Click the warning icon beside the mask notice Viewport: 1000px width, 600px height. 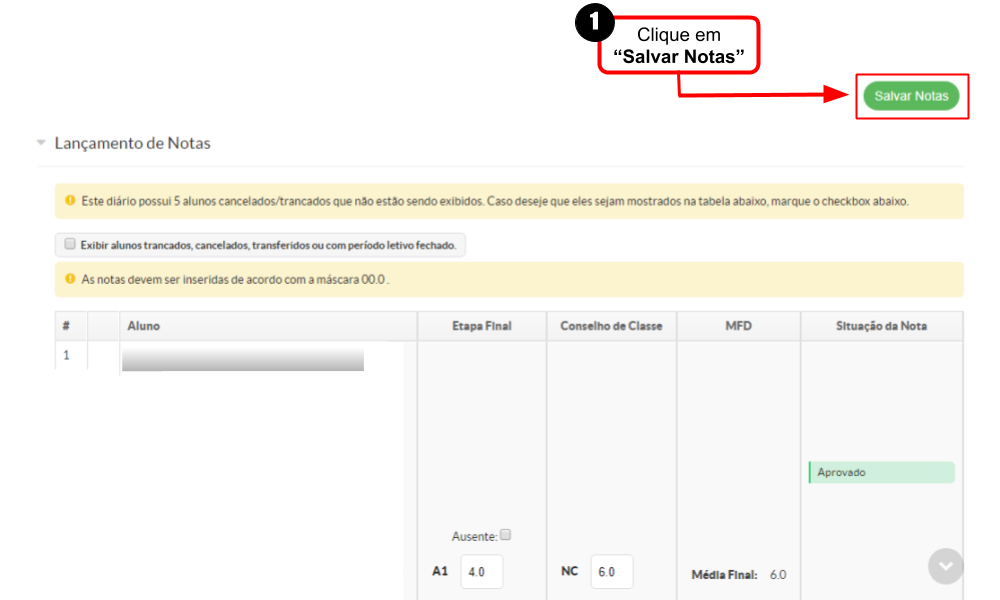click(x=70, y=279)
